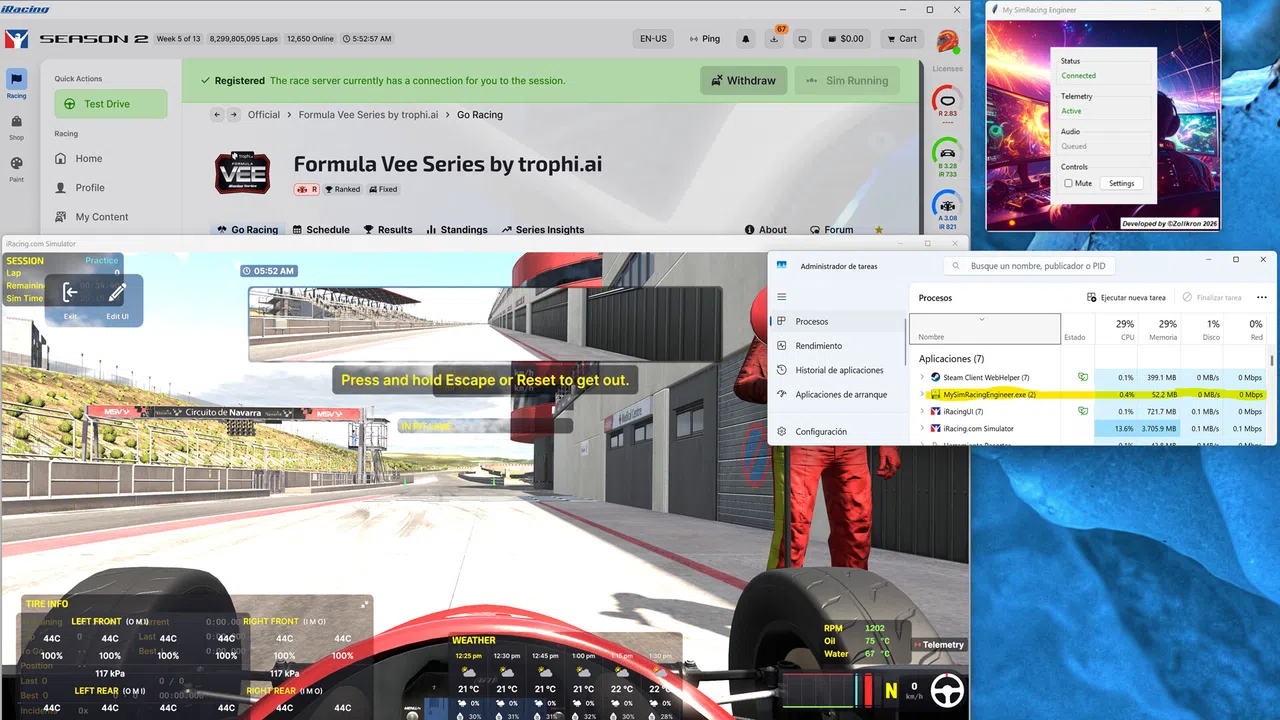Sort processes by Red column
Screen dimensions: 1280x720
pyautogui.click(x=1246, y=329)
